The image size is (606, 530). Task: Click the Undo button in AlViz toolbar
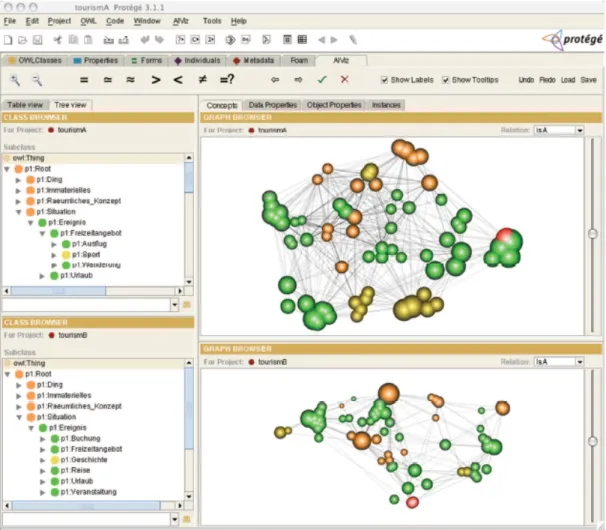tap(526, 80)
